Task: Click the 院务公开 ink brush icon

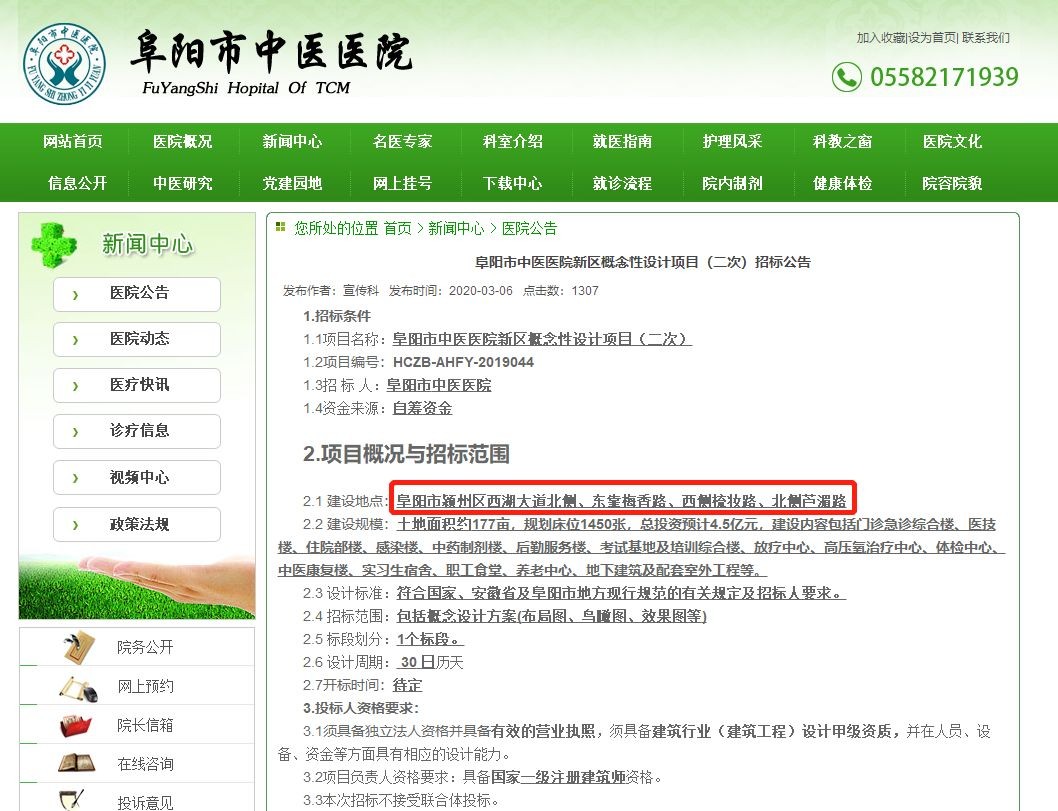Action: [78, 647]
